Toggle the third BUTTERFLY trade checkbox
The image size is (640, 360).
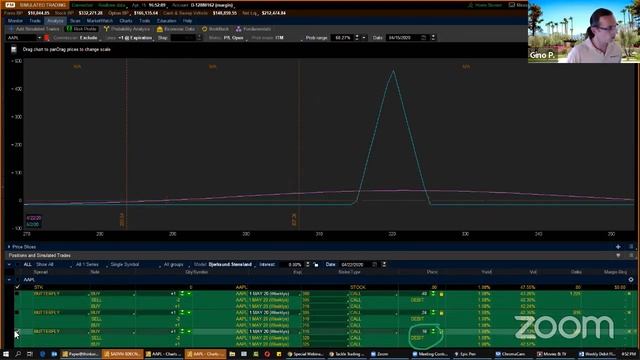(x=17, y=331)
